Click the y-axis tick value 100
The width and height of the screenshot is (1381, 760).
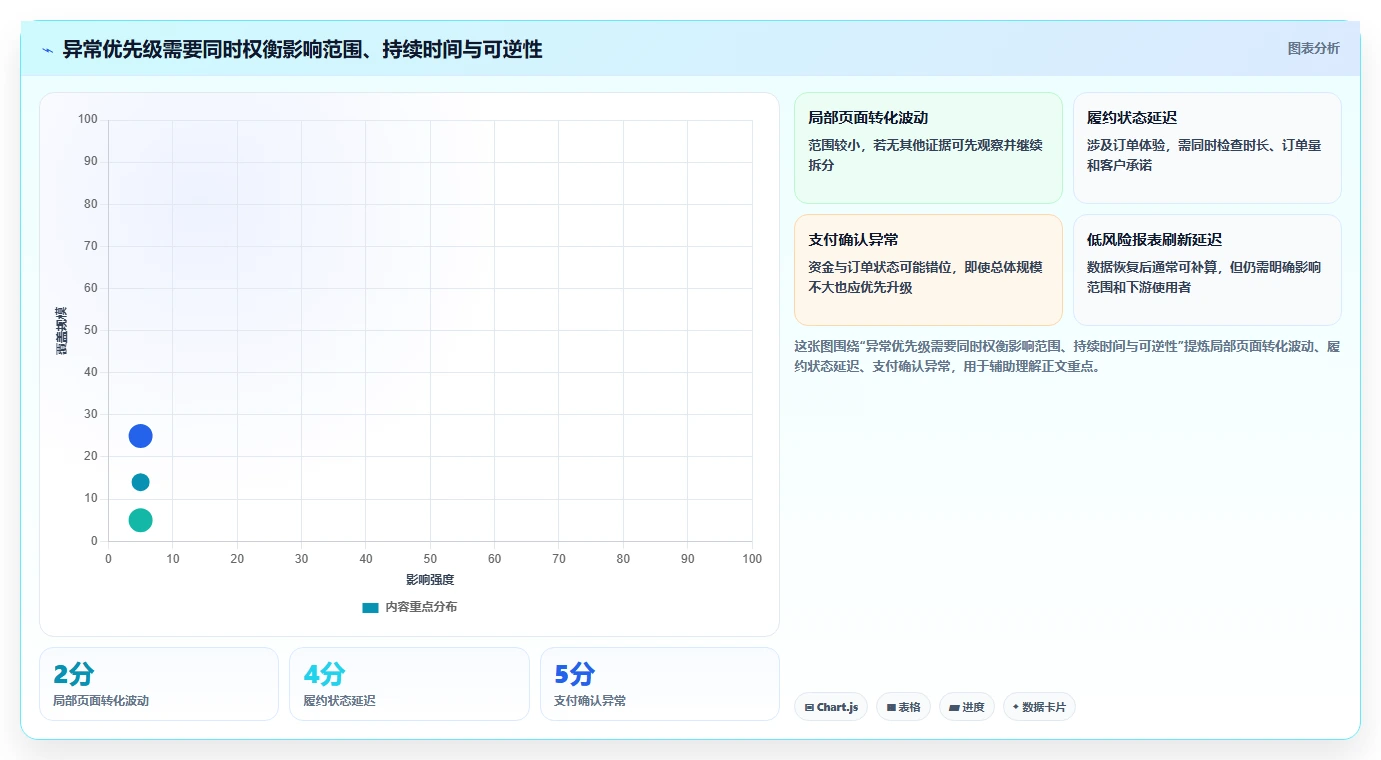pyautogui.click(x=88, y=120)
